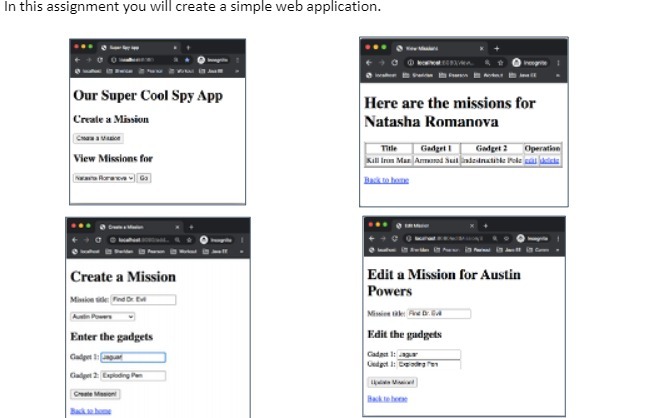The width and height of the screenshot is (653, 418).
Task: Reload page in Create a Mission browser
Action: point(98,240)
